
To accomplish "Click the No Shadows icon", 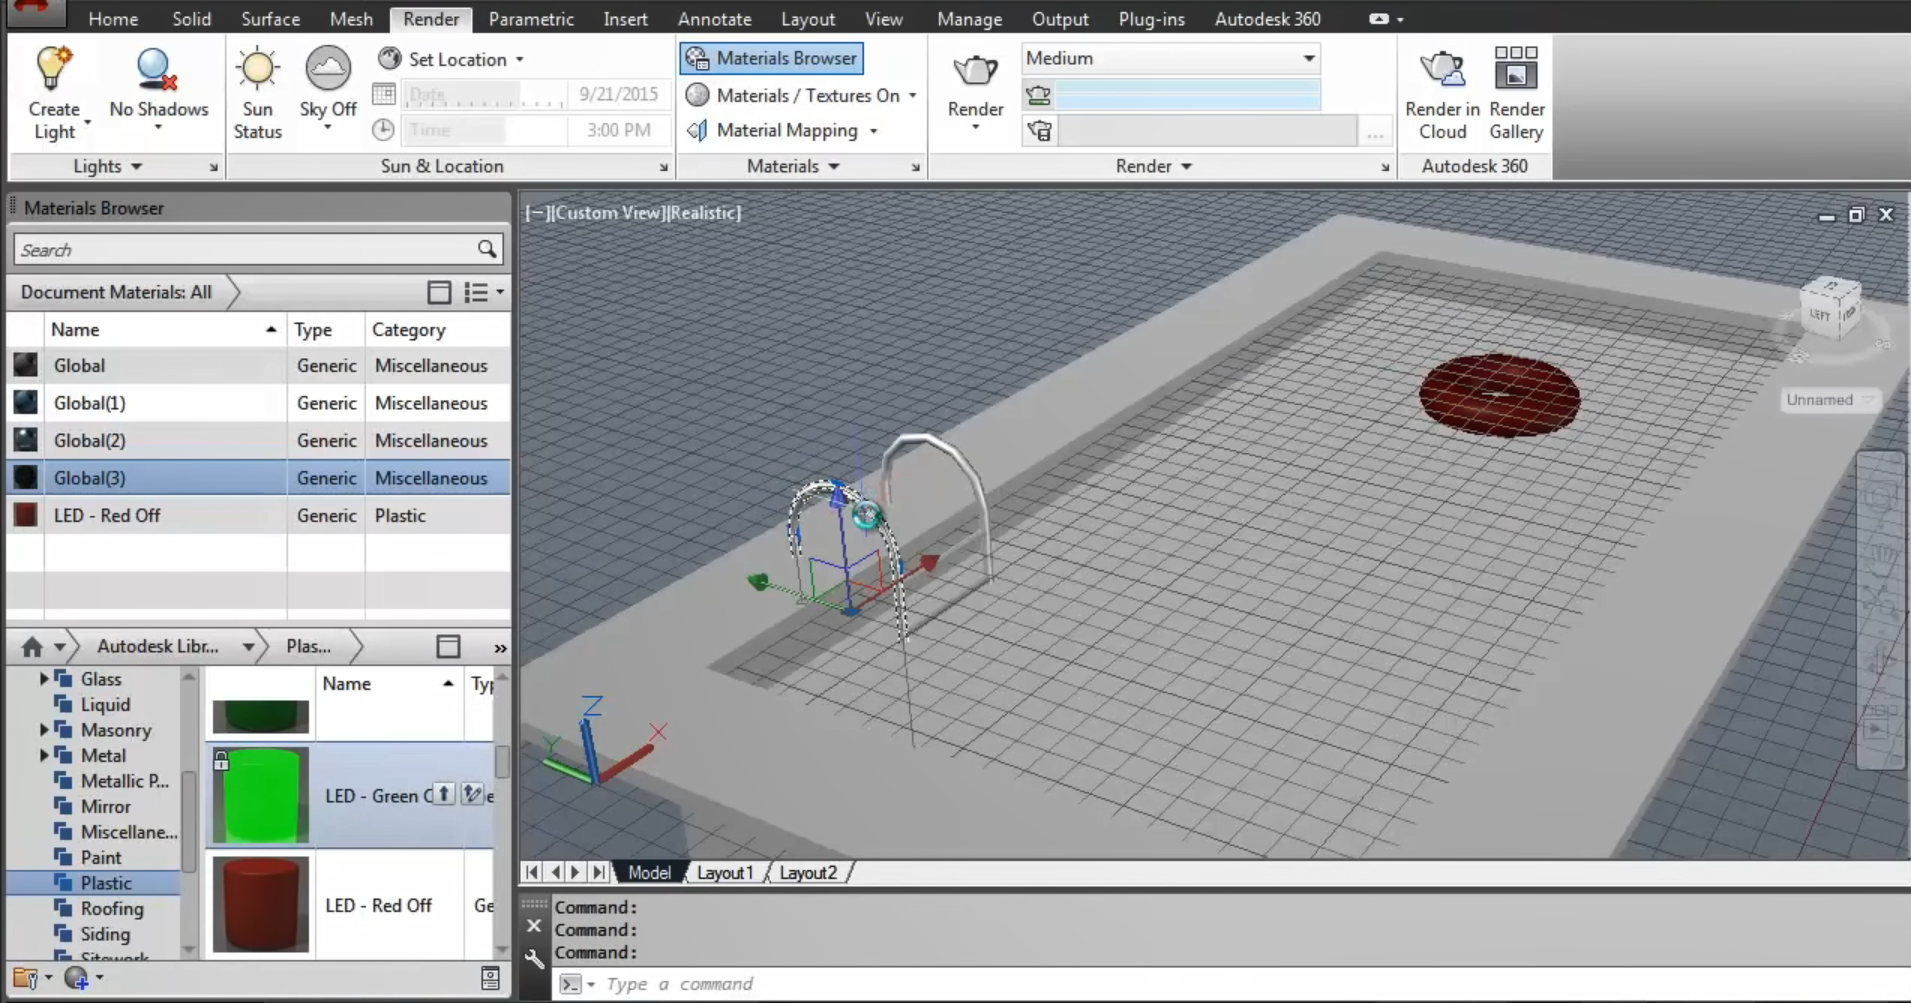I will [x=157, y=70].
